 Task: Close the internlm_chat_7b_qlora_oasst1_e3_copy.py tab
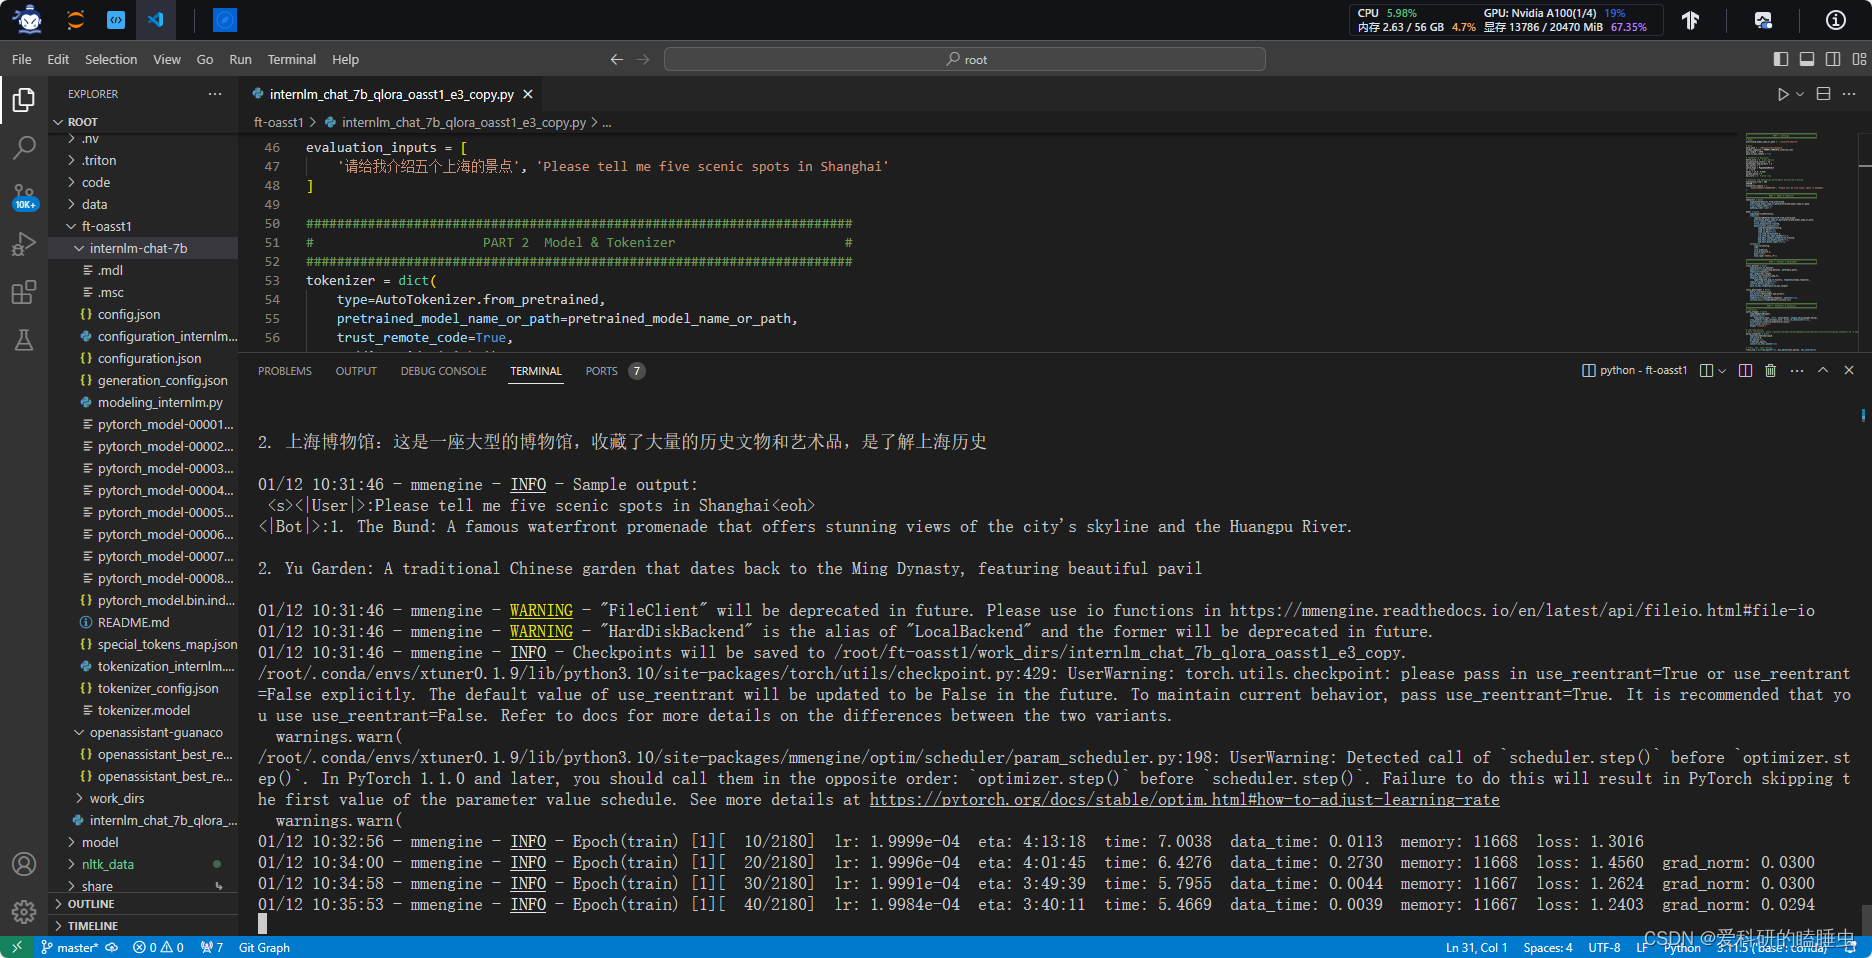click(x=528, y=94)
